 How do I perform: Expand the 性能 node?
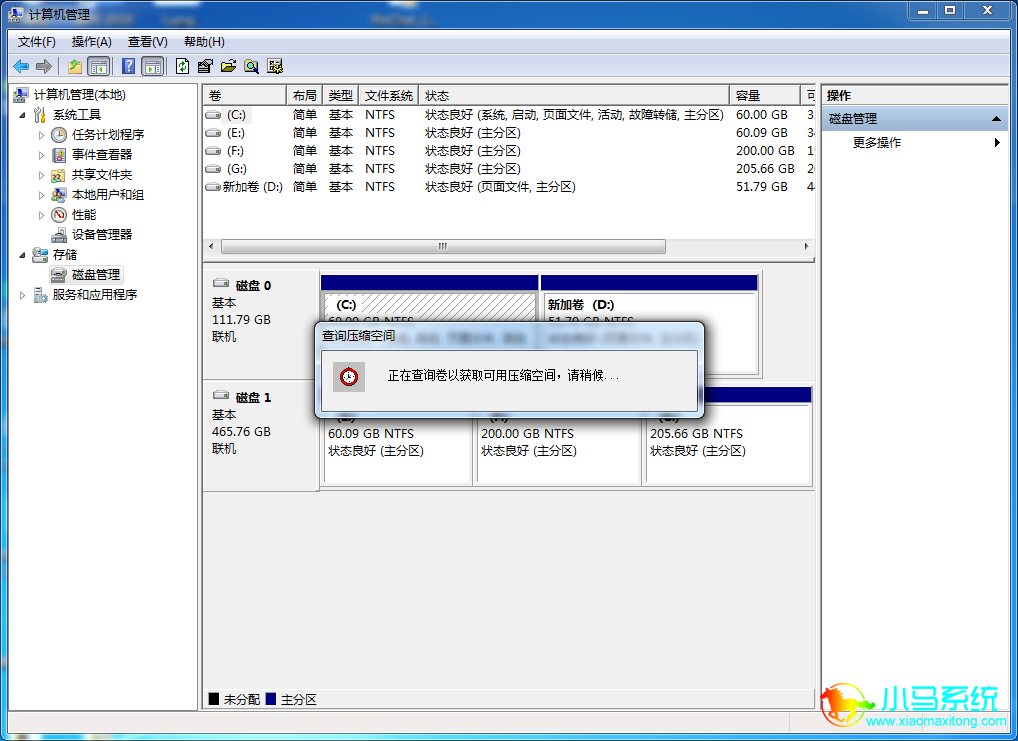(x=42, y=215)
